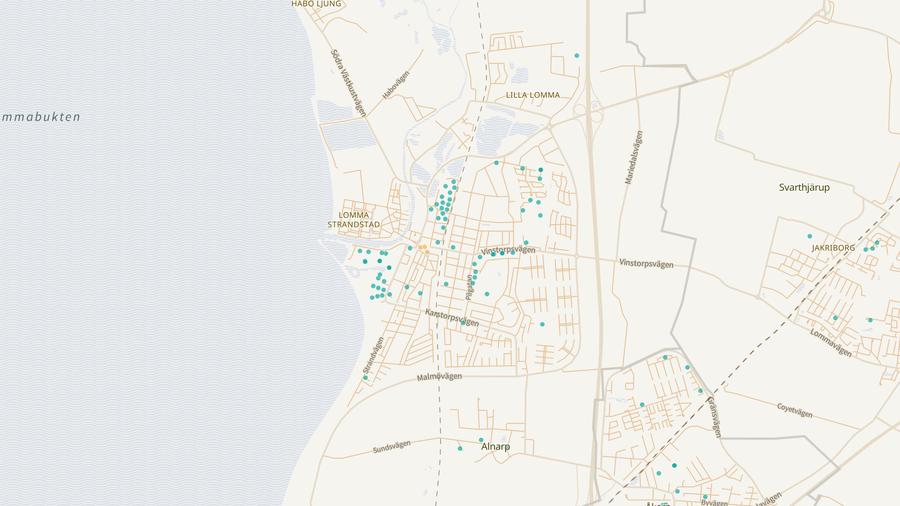Click the Malmövägen road label
The height and width of the screenshot is (506, 900).
click(x=439, y=377)
